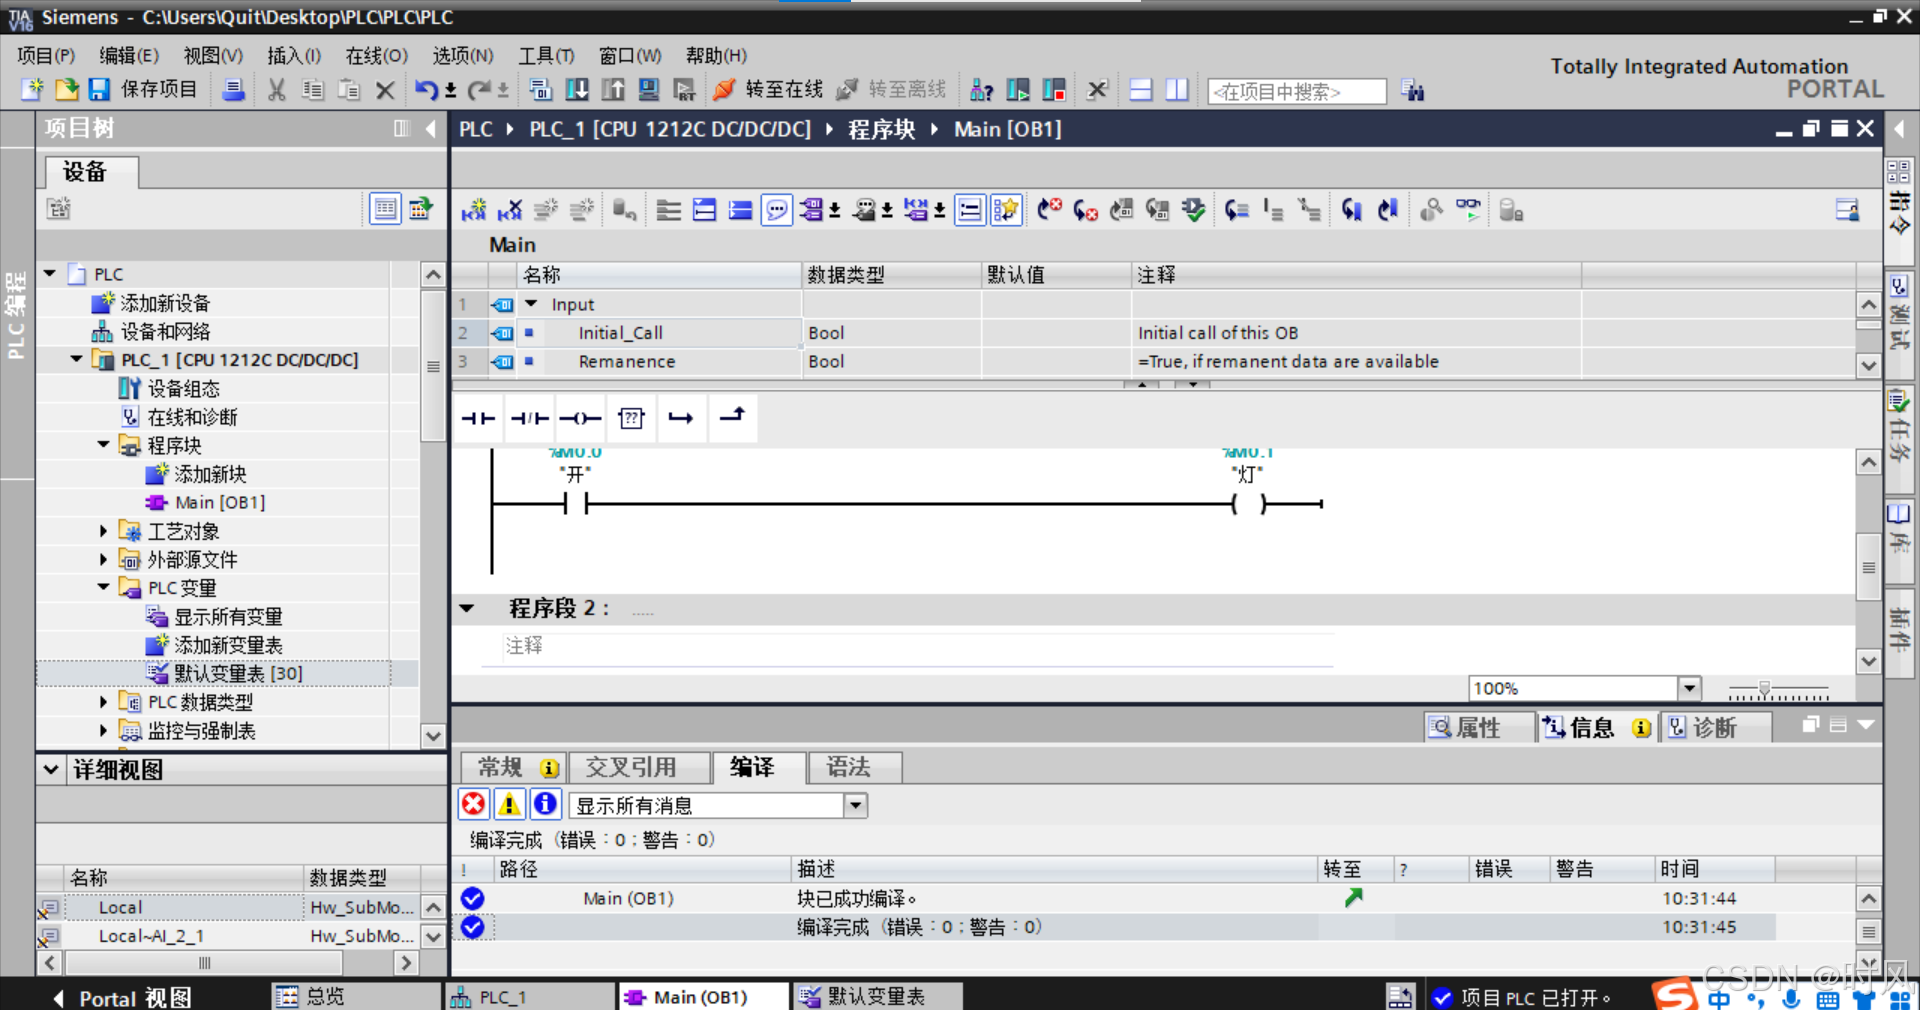Jump to Main (OB1) via green arrow
This screenshot has height=1010, width=1920.
1354,898
